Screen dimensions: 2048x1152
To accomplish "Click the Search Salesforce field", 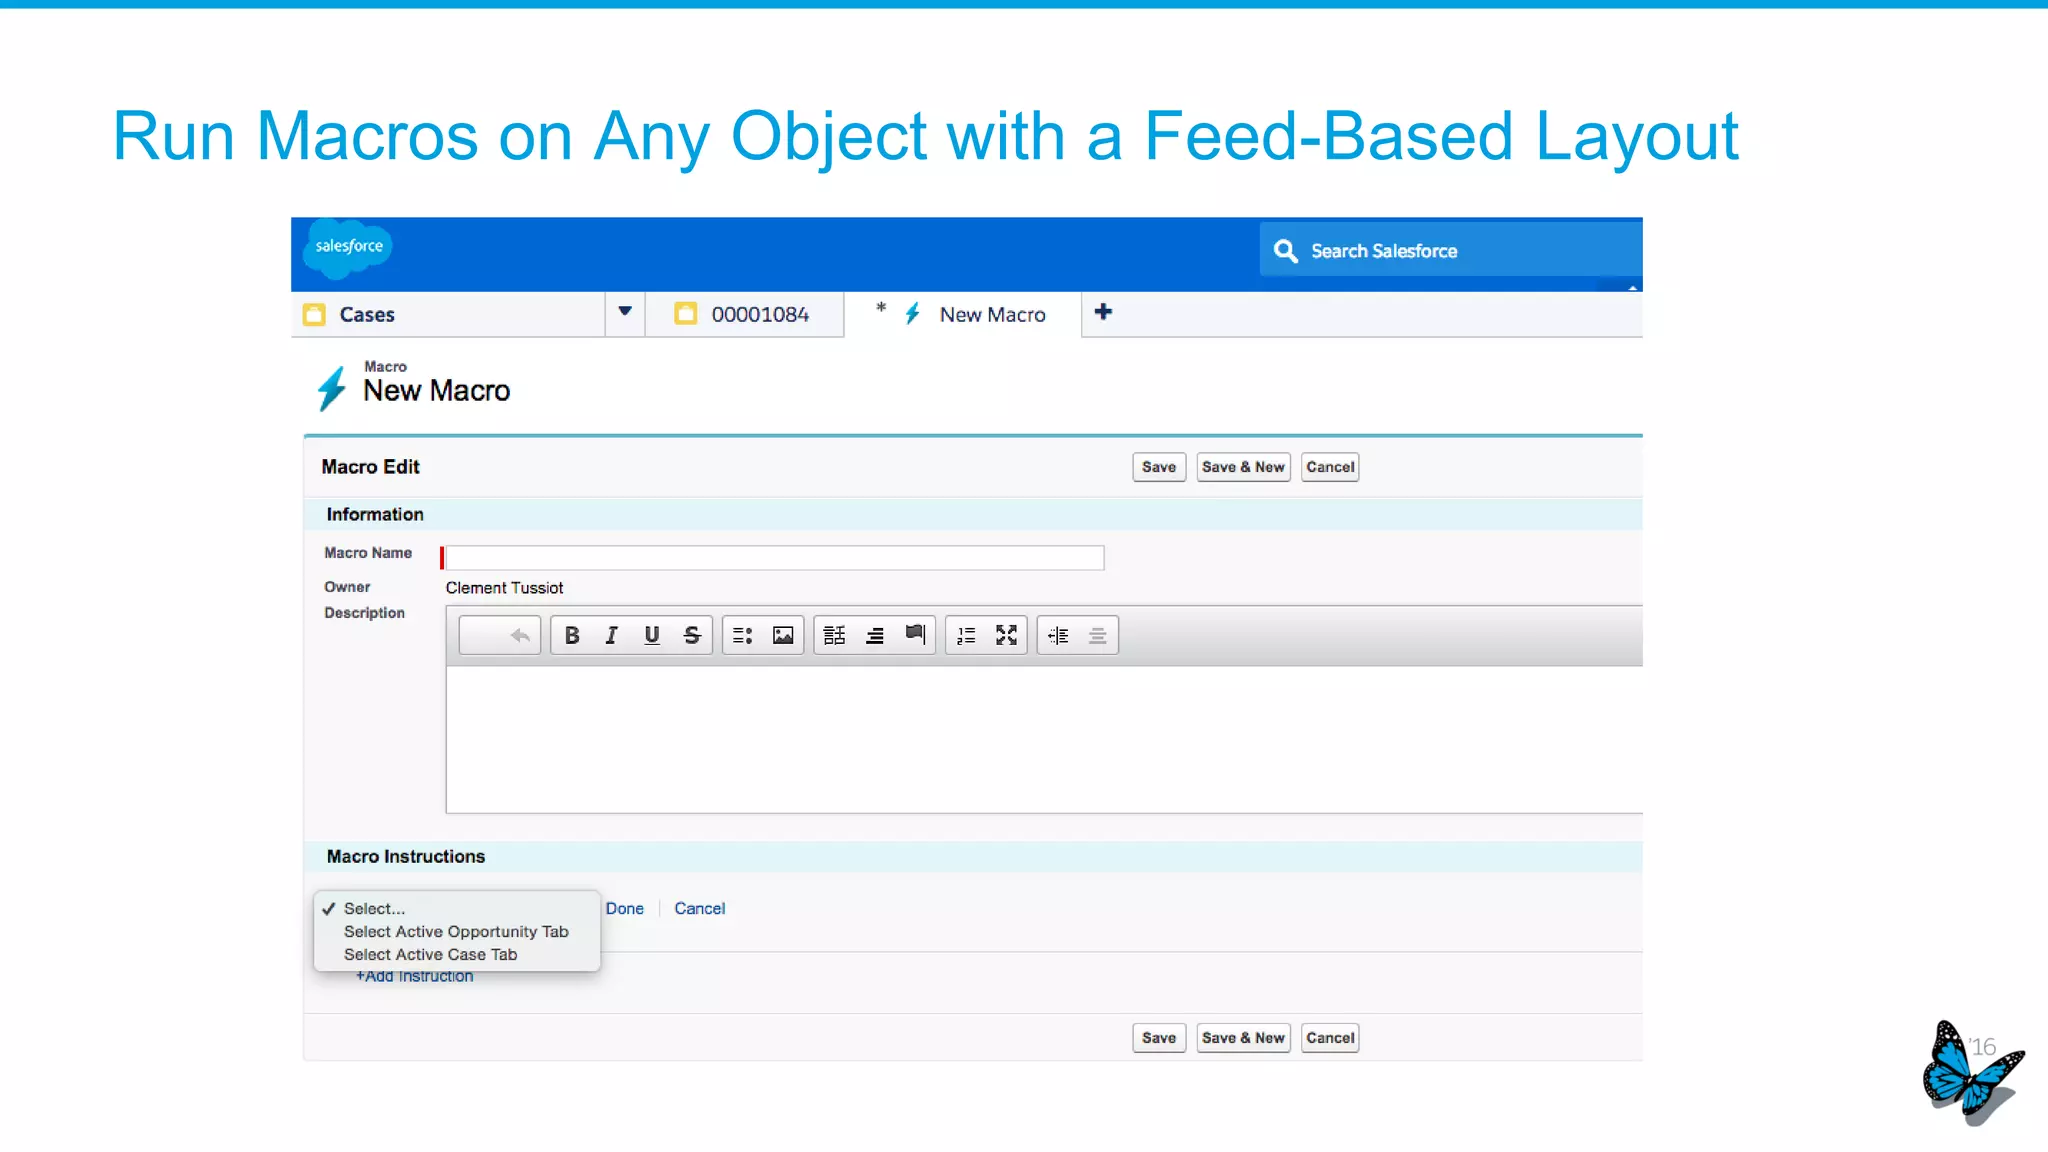I will [1451, 251].
